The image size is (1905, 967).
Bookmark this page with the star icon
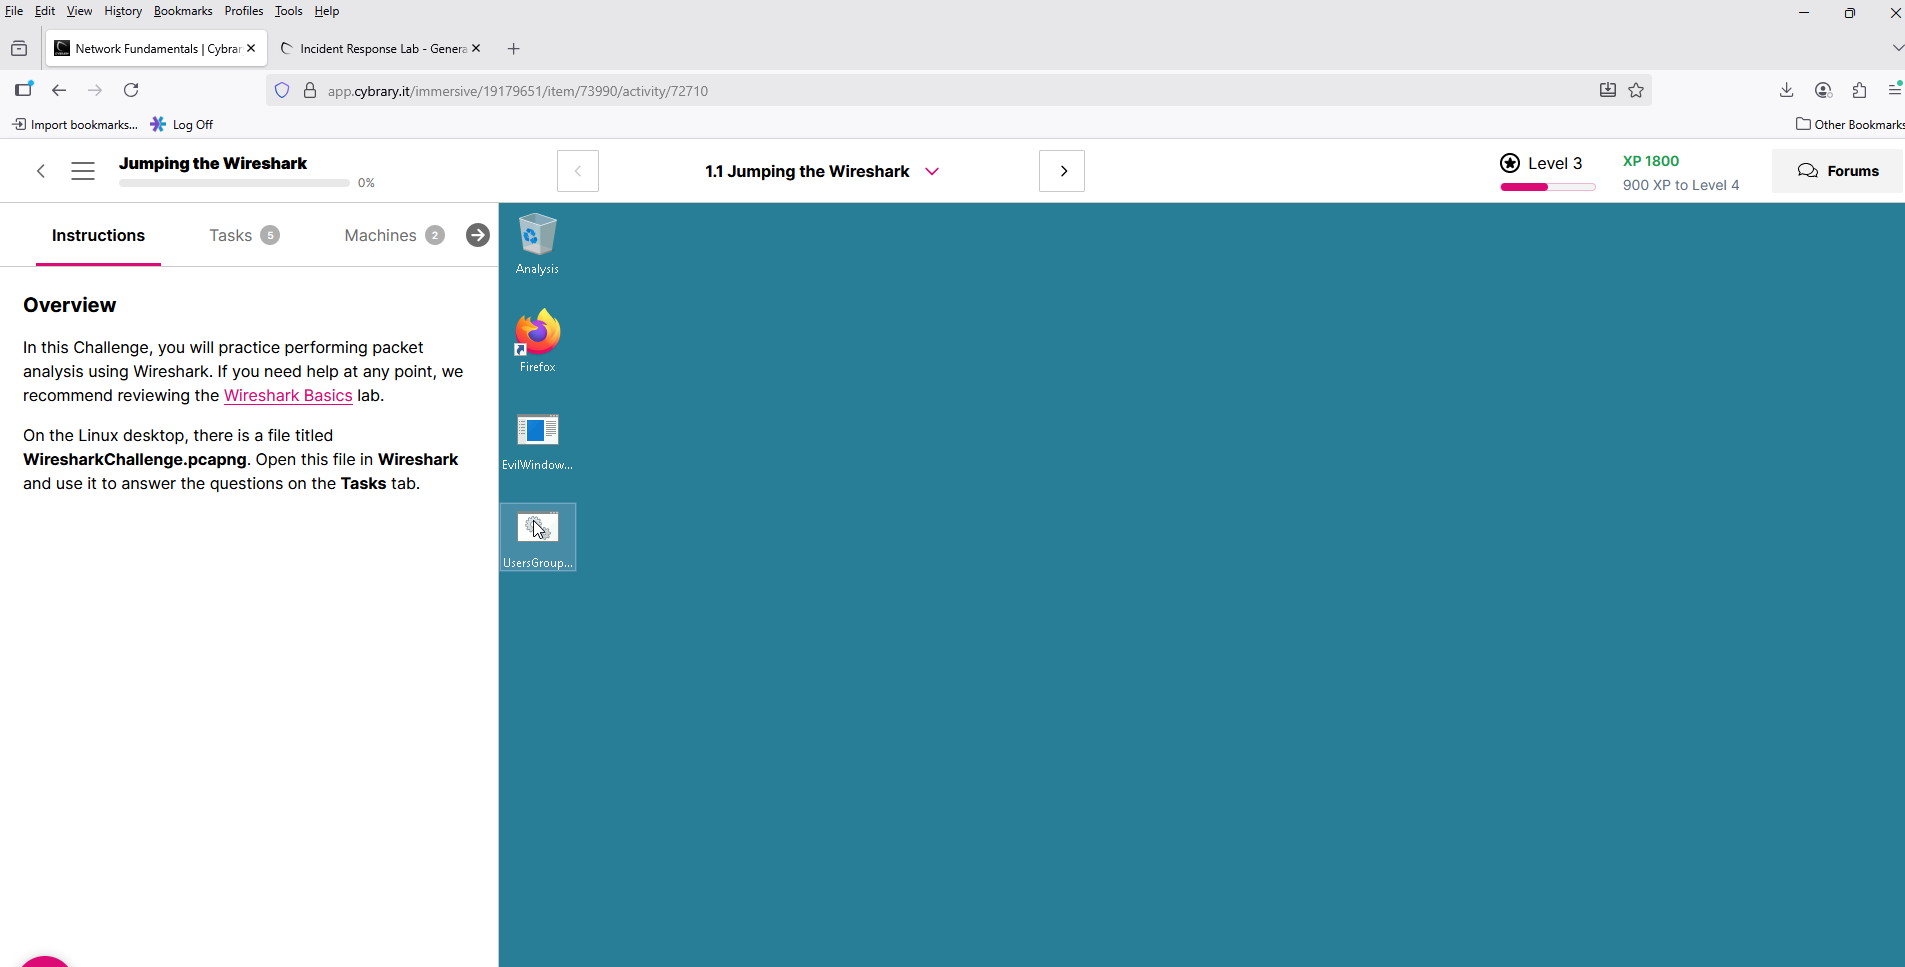[1636, 90]
